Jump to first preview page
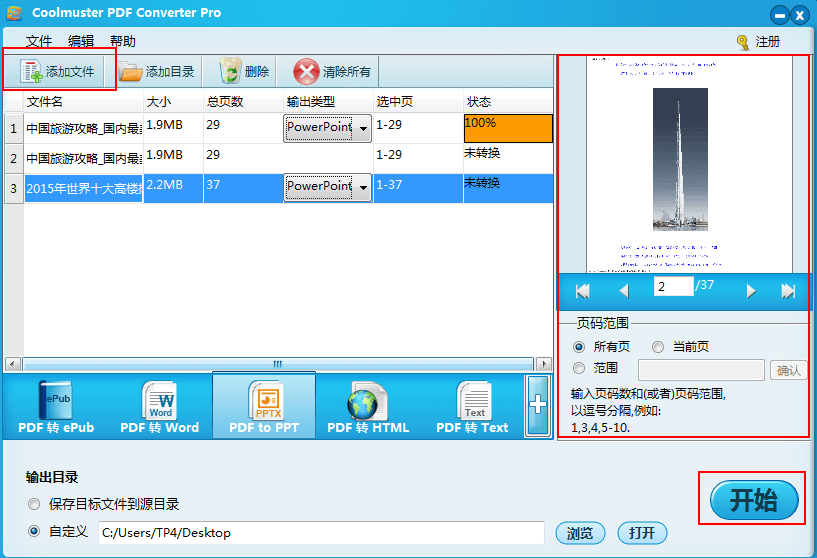Image resolution: width=817 pixels, height=558 pixels. point(583,291)
